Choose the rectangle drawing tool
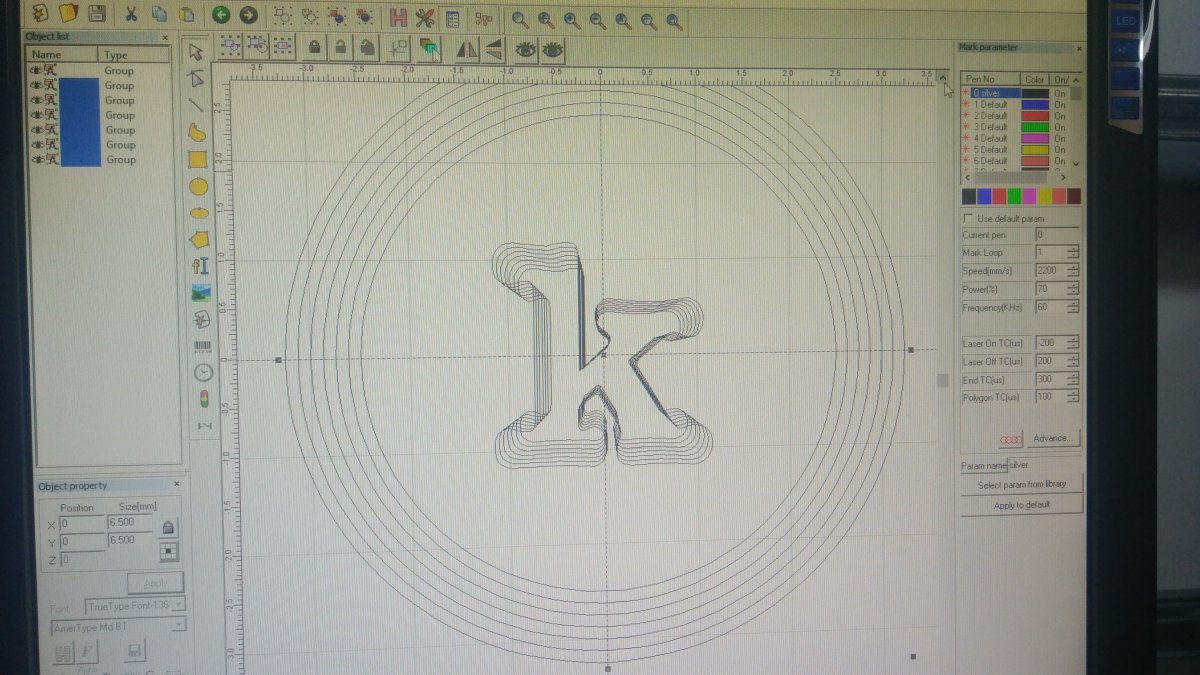1200x675 pixels. 197,158
